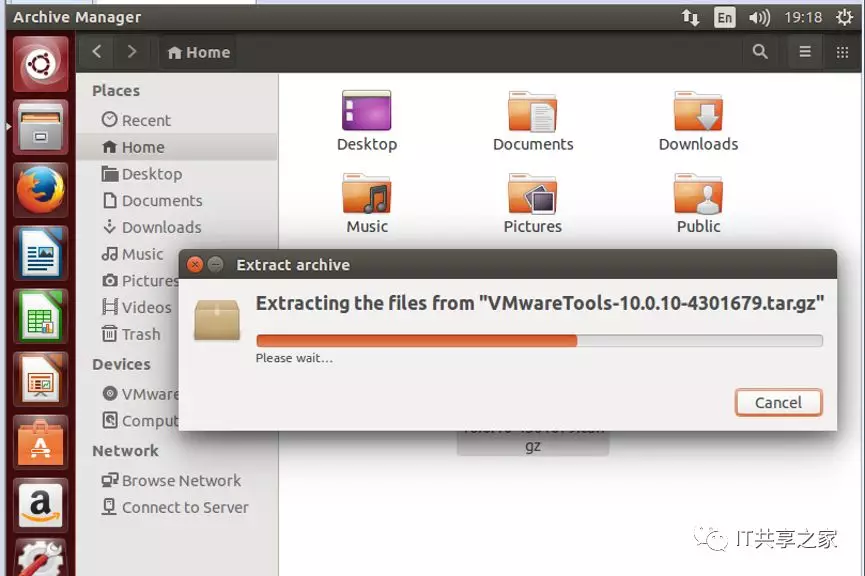Click Connect to Server in sidebar

pos(175,507)
